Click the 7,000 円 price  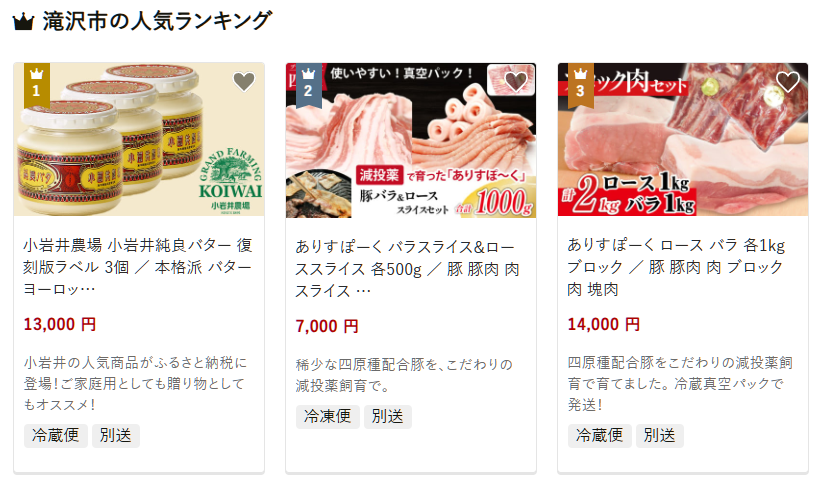coord(327,326)
